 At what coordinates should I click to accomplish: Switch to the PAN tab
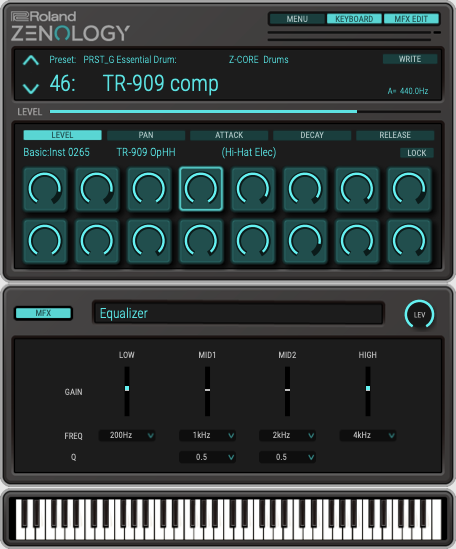[146, 135]
